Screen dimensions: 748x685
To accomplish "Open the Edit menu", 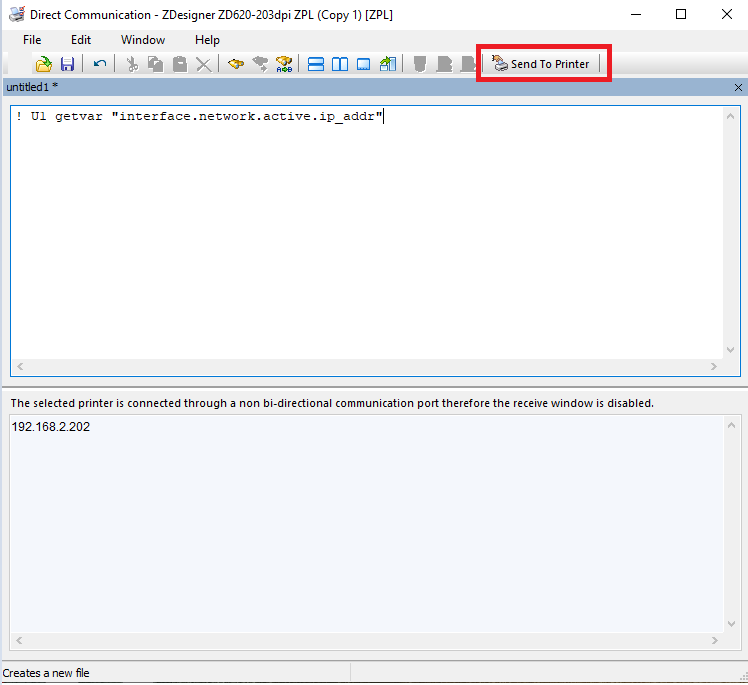I will tap(81, 40).
